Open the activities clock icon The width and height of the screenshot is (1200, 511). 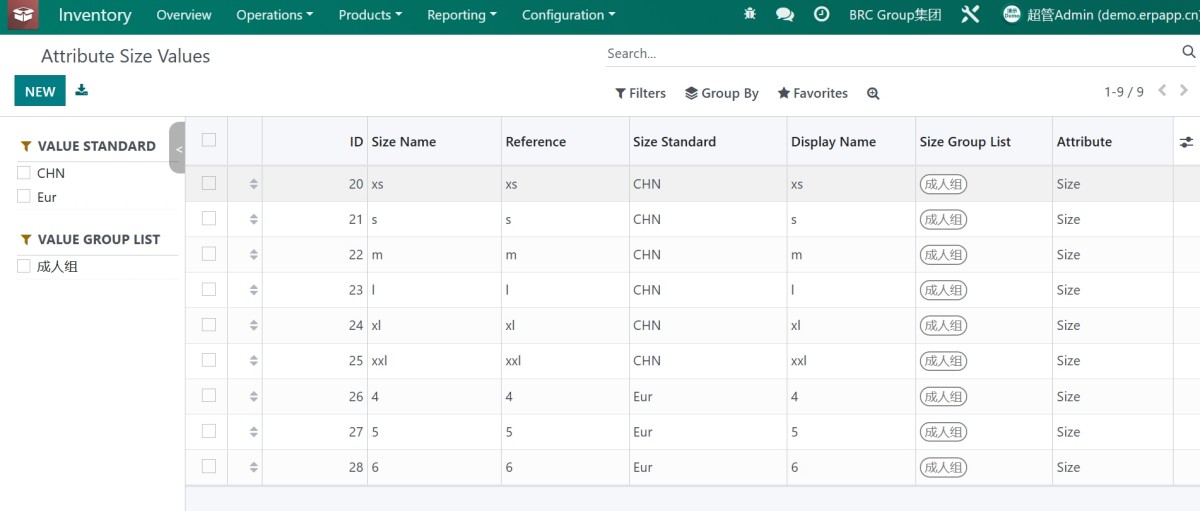[821, 15]
